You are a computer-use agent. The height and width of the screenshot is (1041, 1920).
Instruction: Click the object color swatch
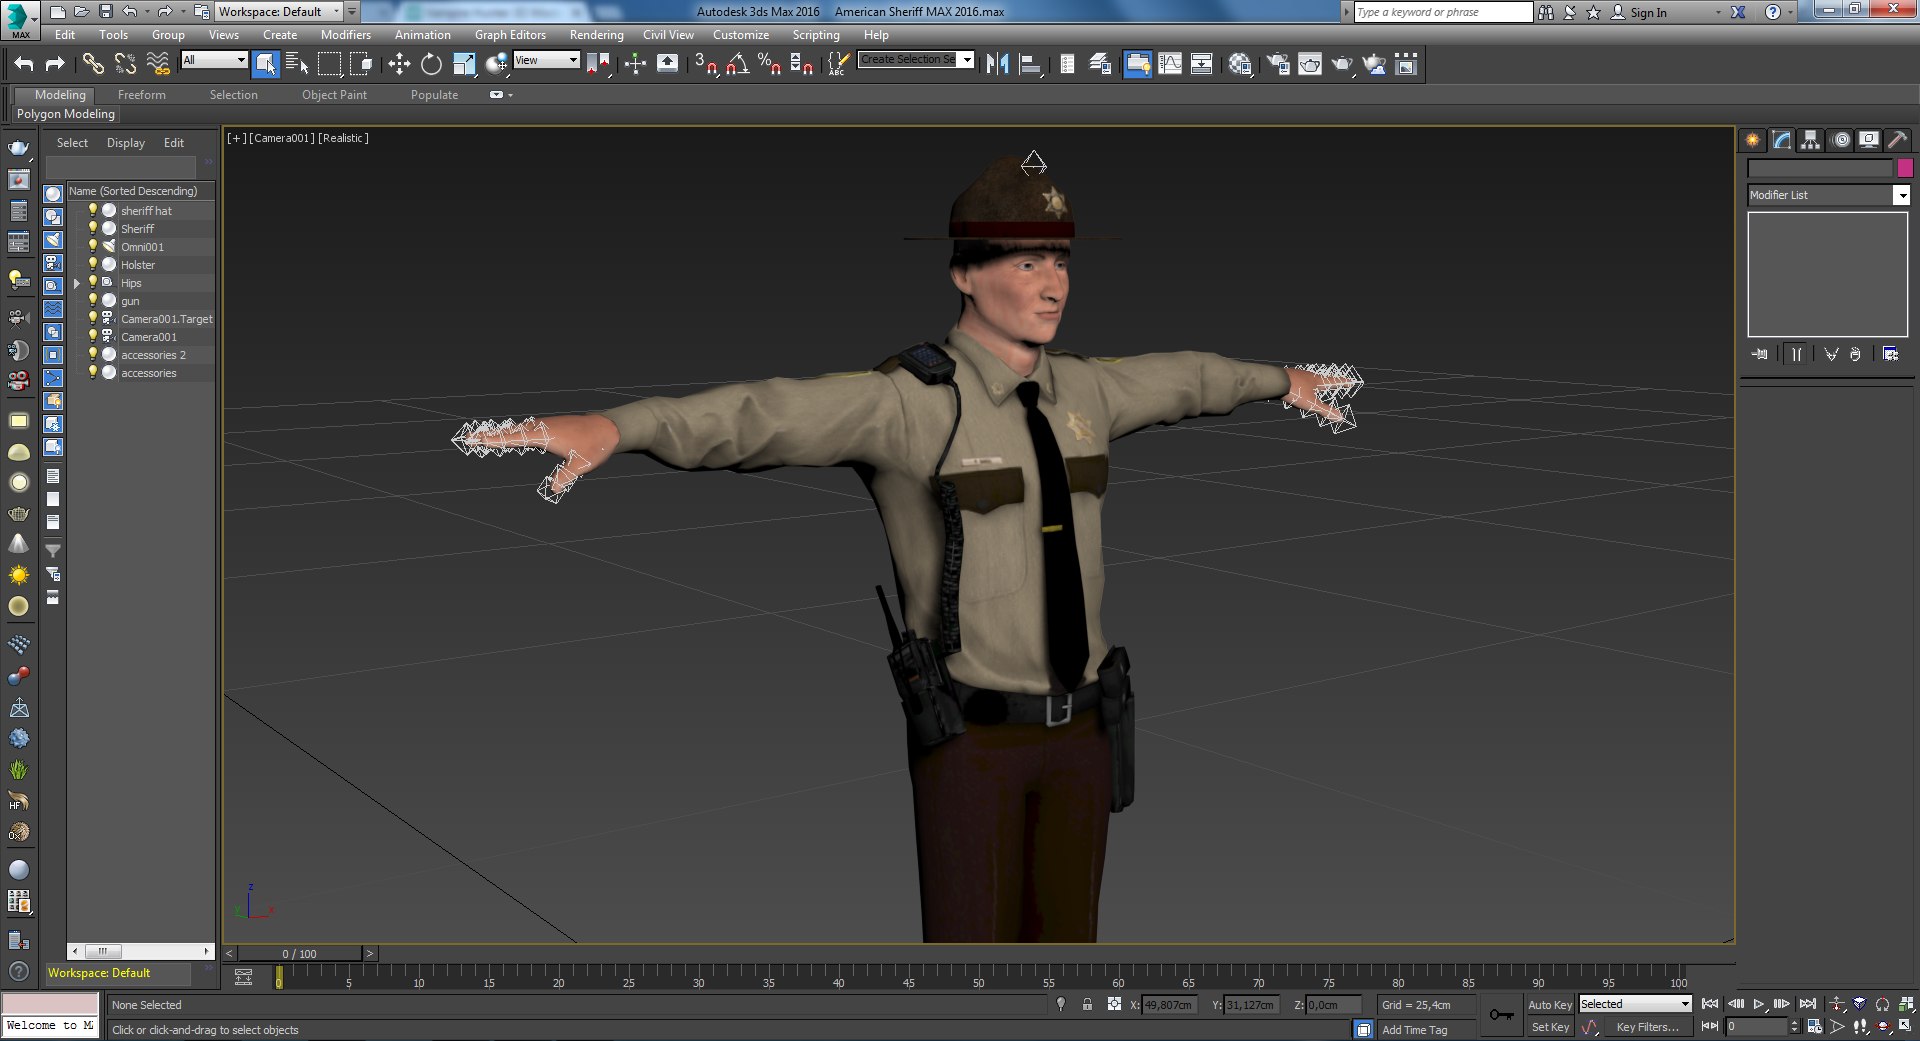(1905, 168)
